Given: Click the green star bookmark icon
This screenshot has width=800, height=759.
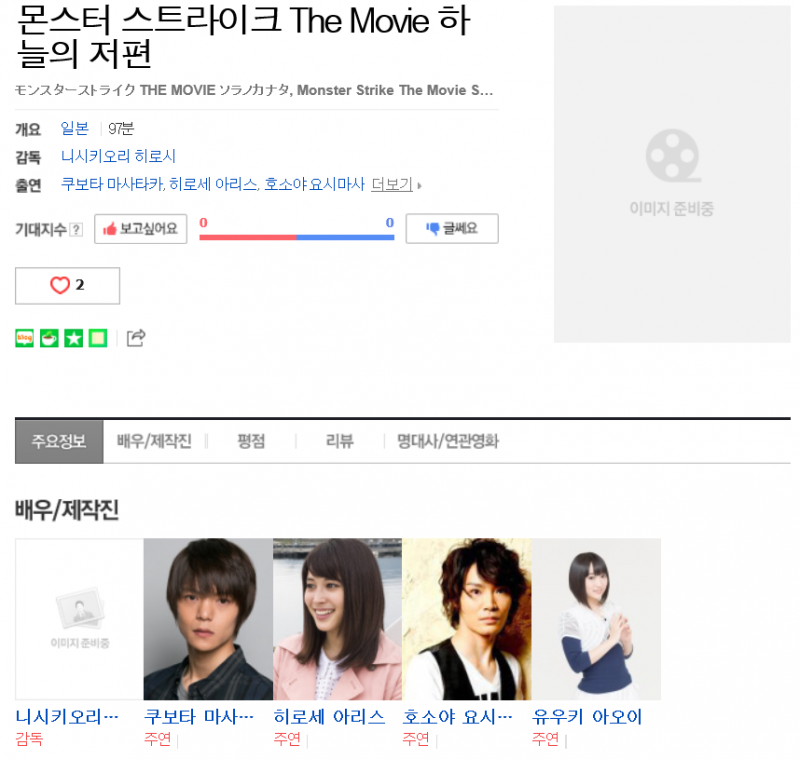Looking at the screenshot, I should pyautogui.click(x=73, y=338).
